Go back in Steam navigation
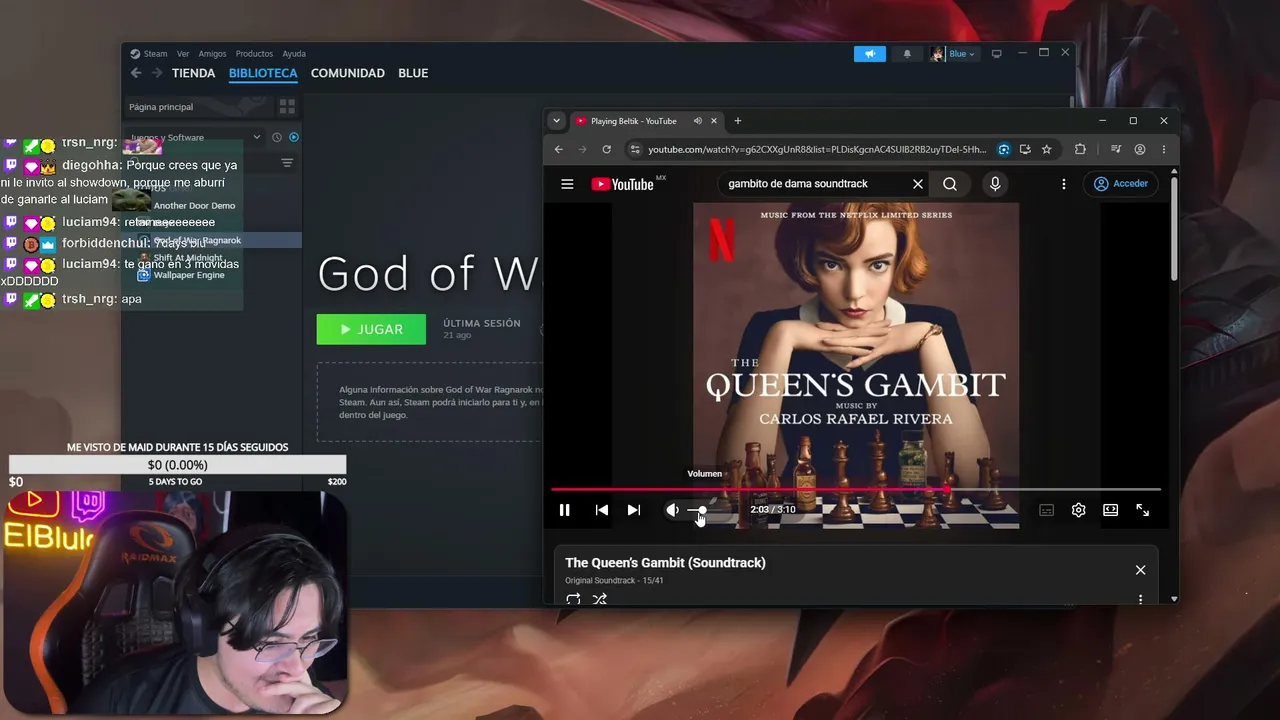The image size is (1280, 720). [136, 73]
